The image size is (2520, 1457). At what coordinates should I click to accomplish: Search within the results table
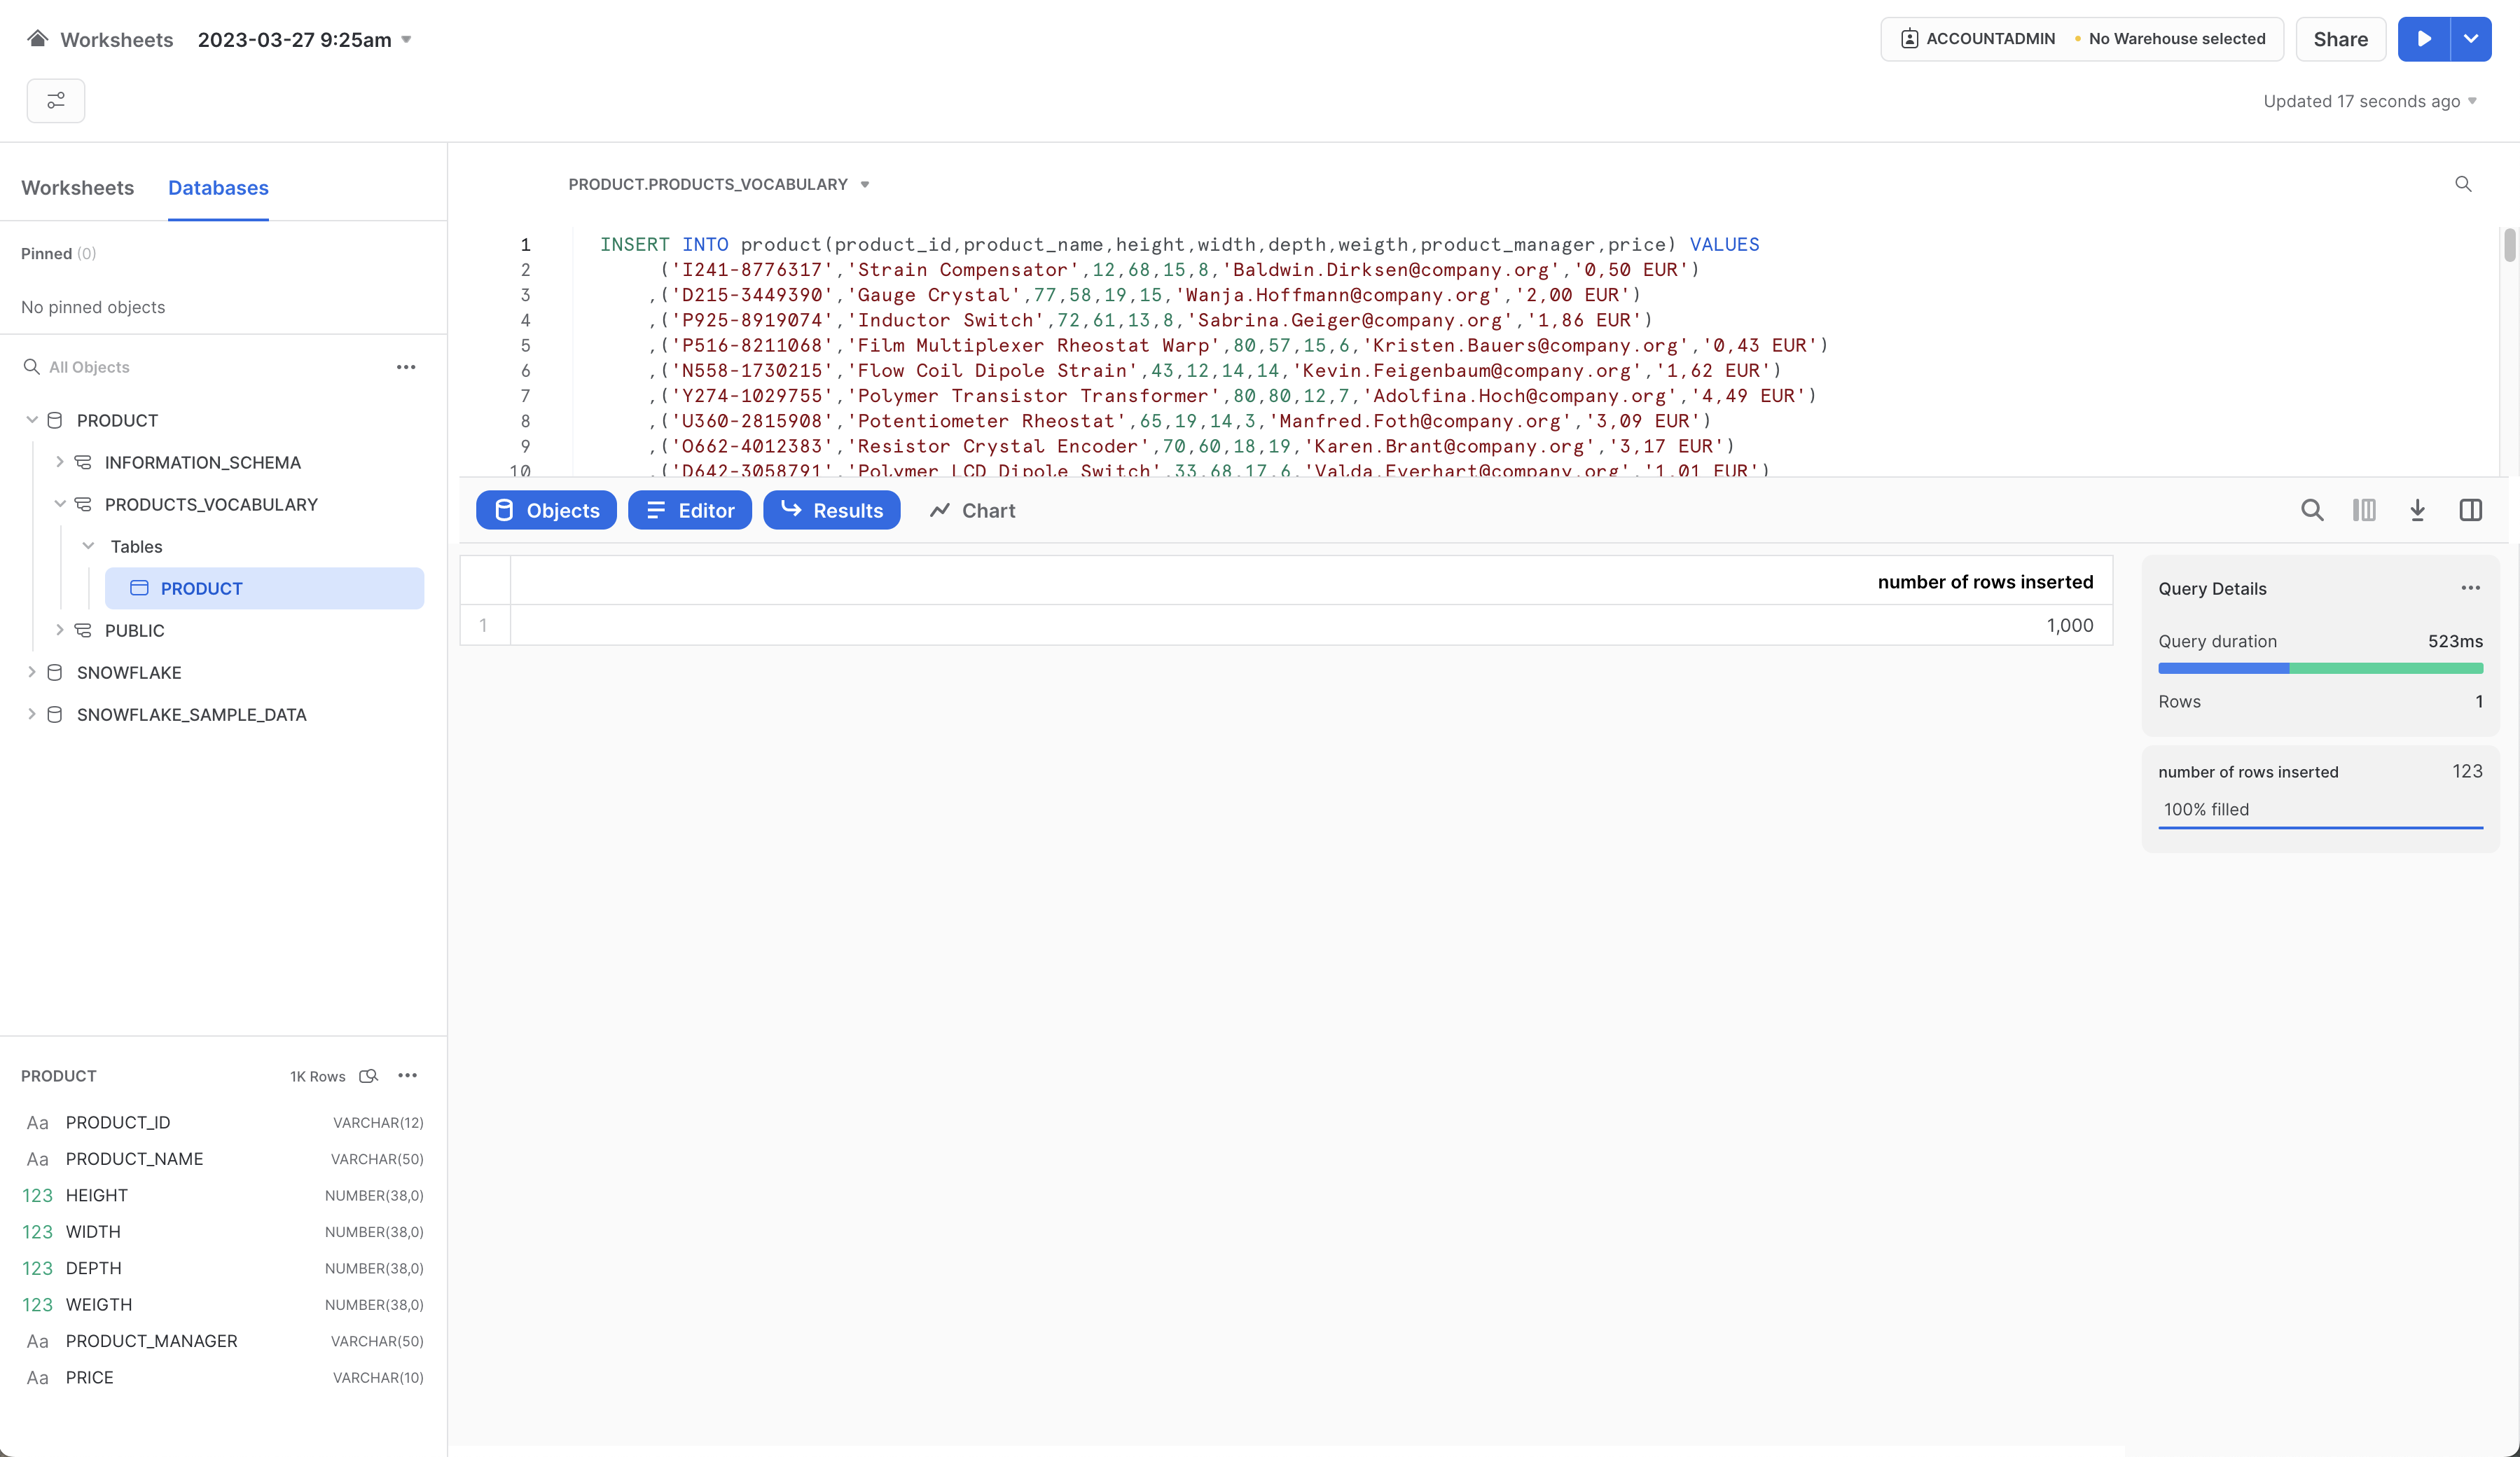click(x=2311, y=511)
